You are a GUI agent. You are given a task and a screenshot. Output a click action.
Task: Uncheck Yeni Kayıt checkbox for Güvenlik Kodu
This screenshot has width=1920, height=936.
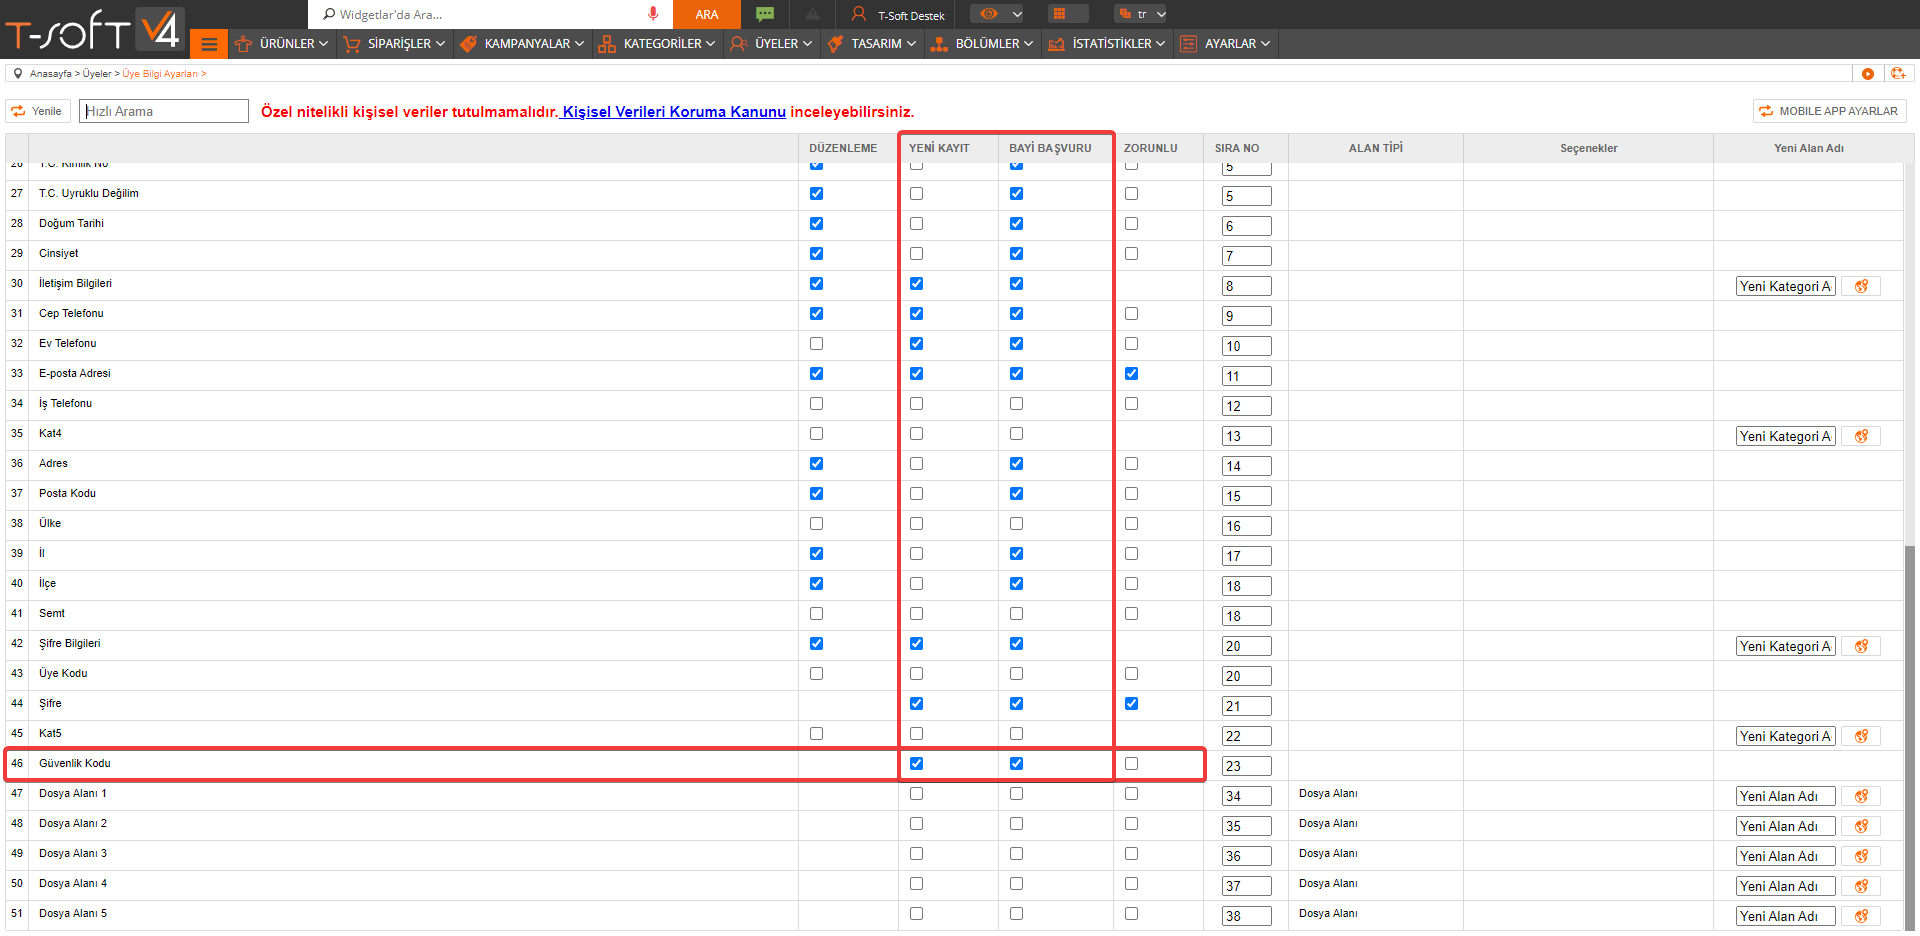pos(916,764)
